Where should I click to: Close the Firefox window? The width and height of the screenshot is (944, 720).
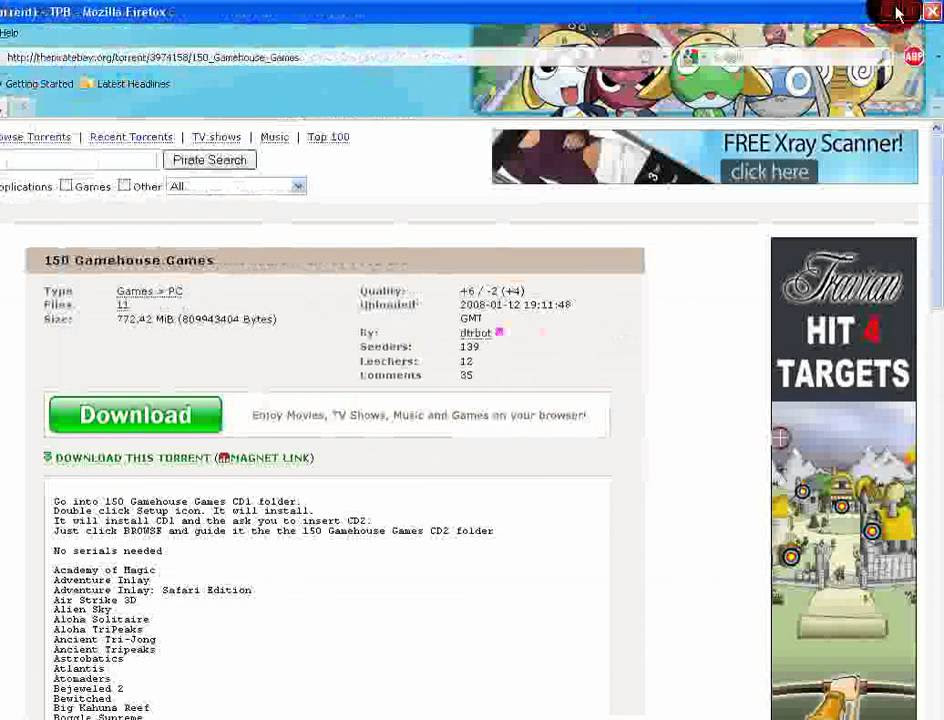[x=933, y=11]
